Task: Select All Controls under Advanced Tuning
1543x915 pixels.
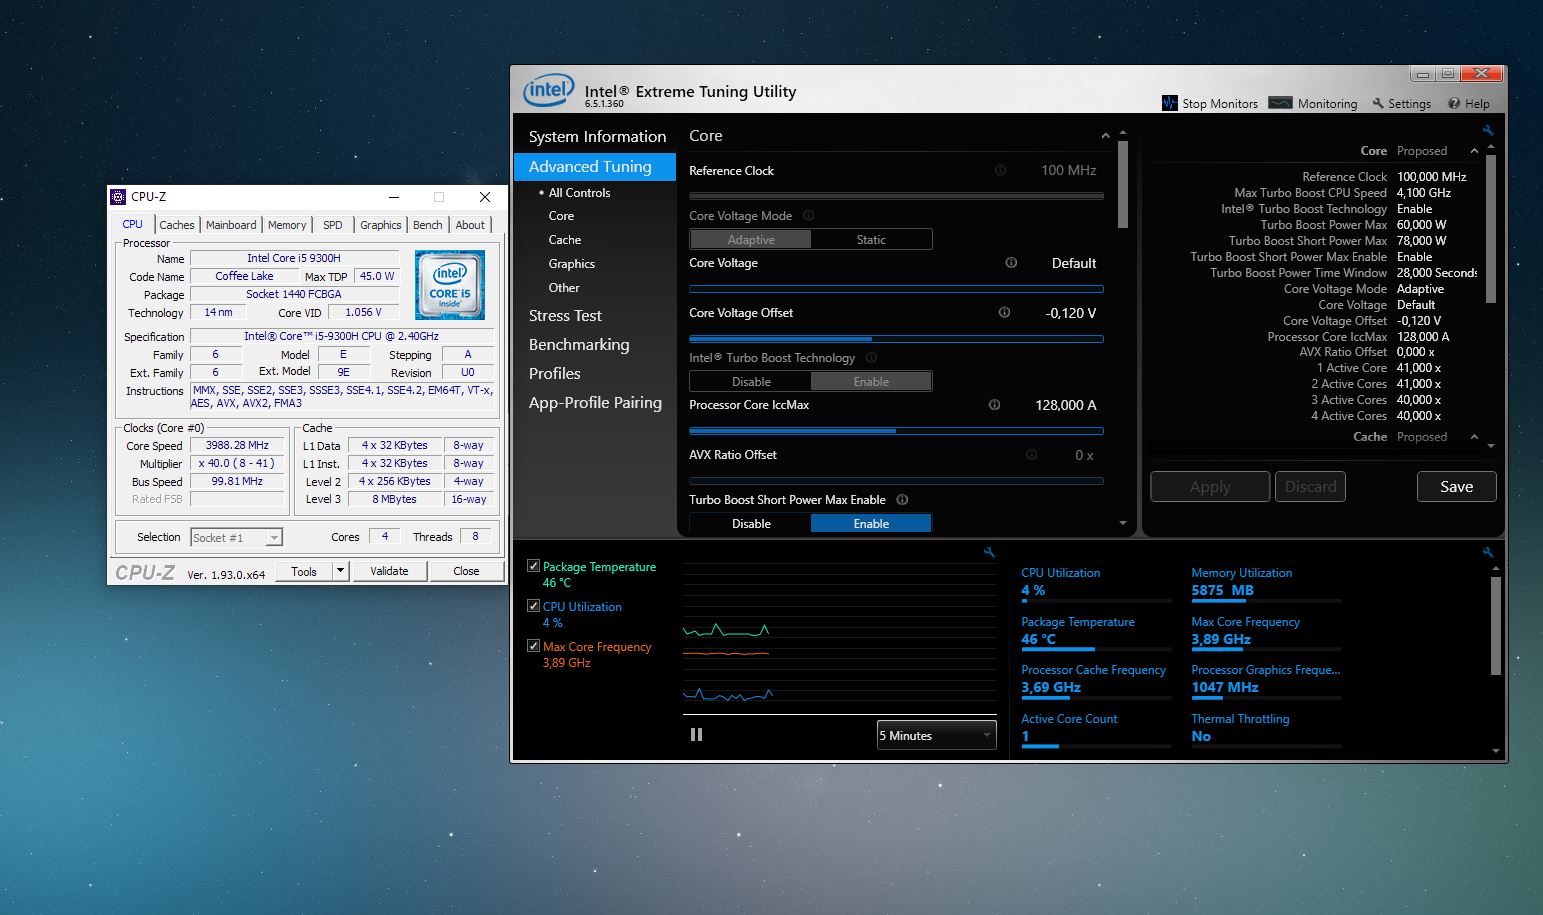Action: 579,192
